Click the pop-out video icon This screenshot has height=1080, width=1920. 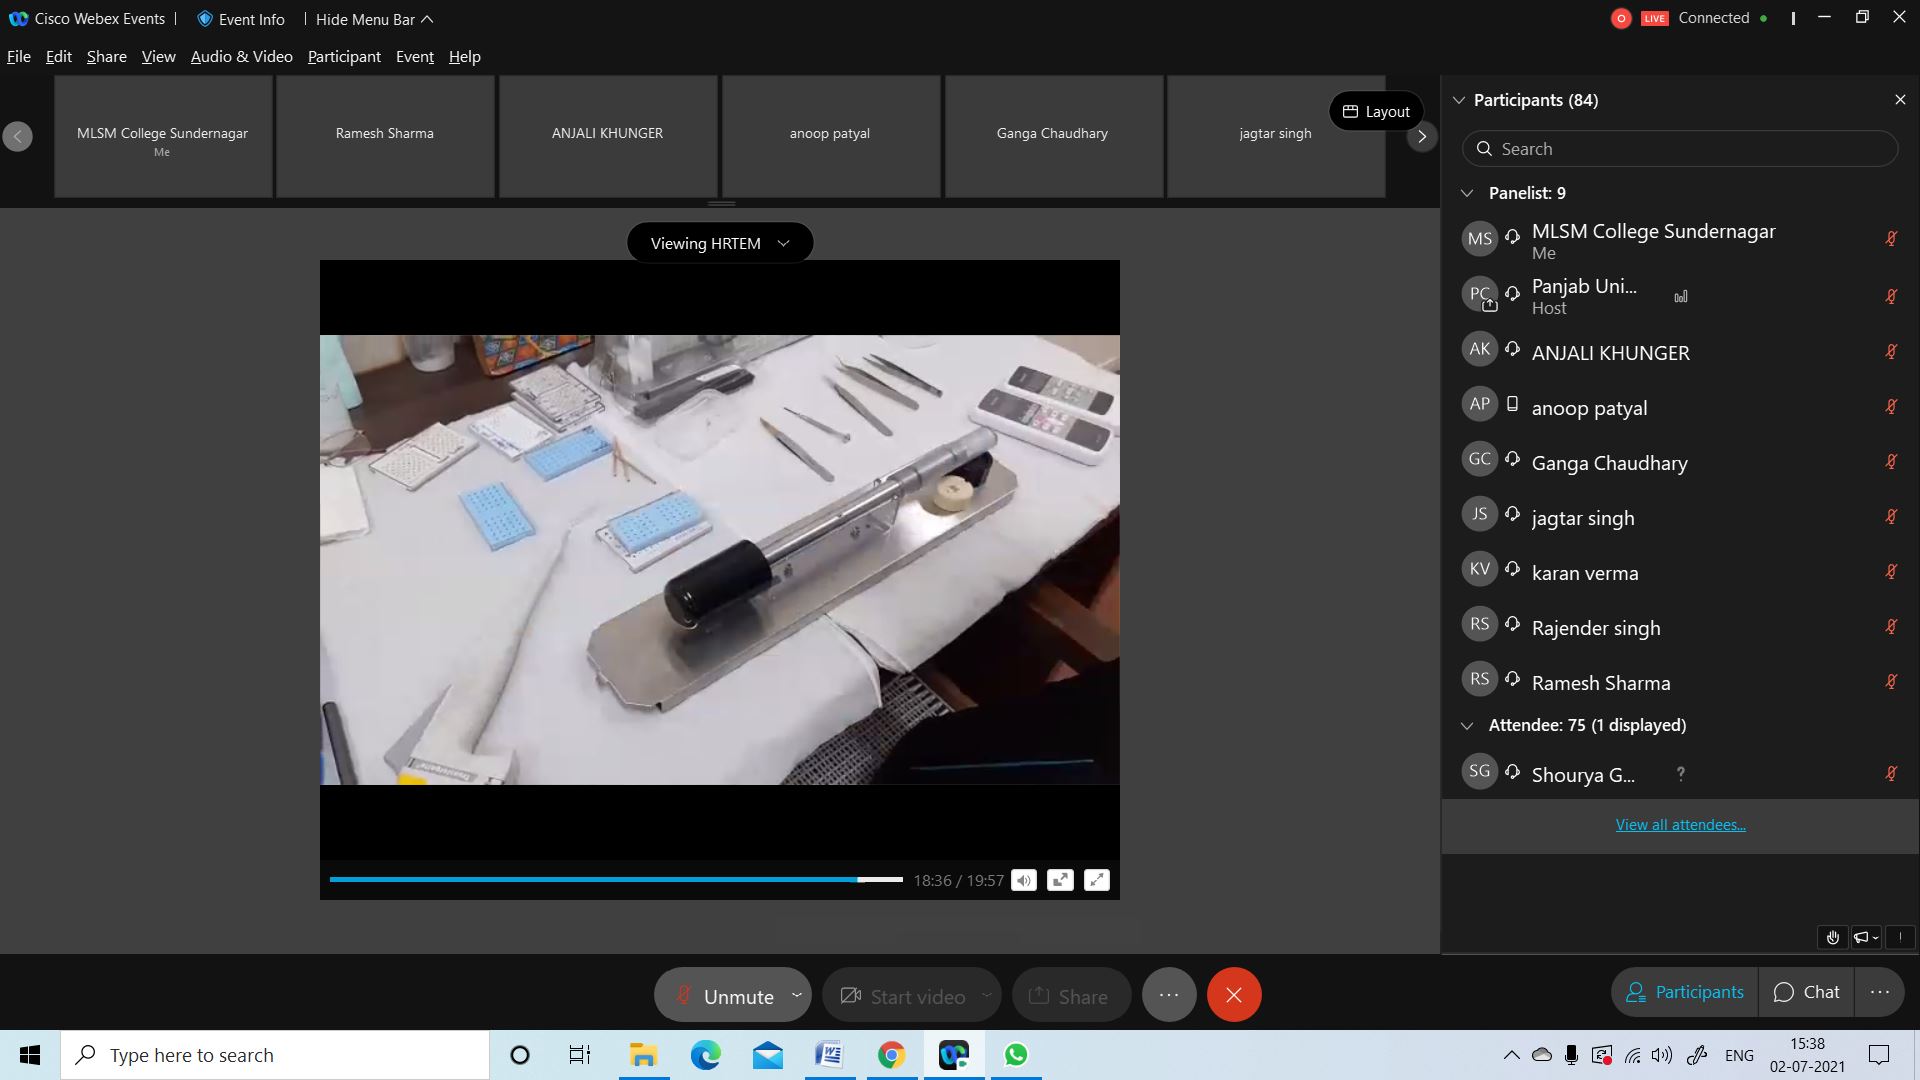click(x=1060, y=880)
